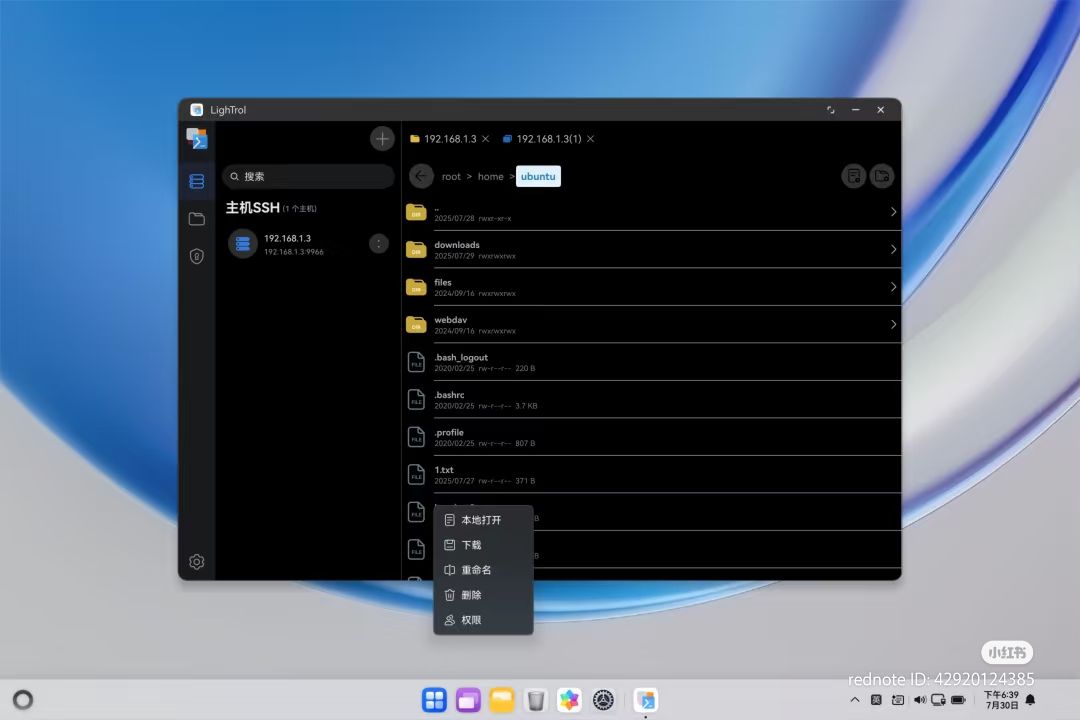
Task: Choose 本地打开 from context menu
Action: click(483, 520)
